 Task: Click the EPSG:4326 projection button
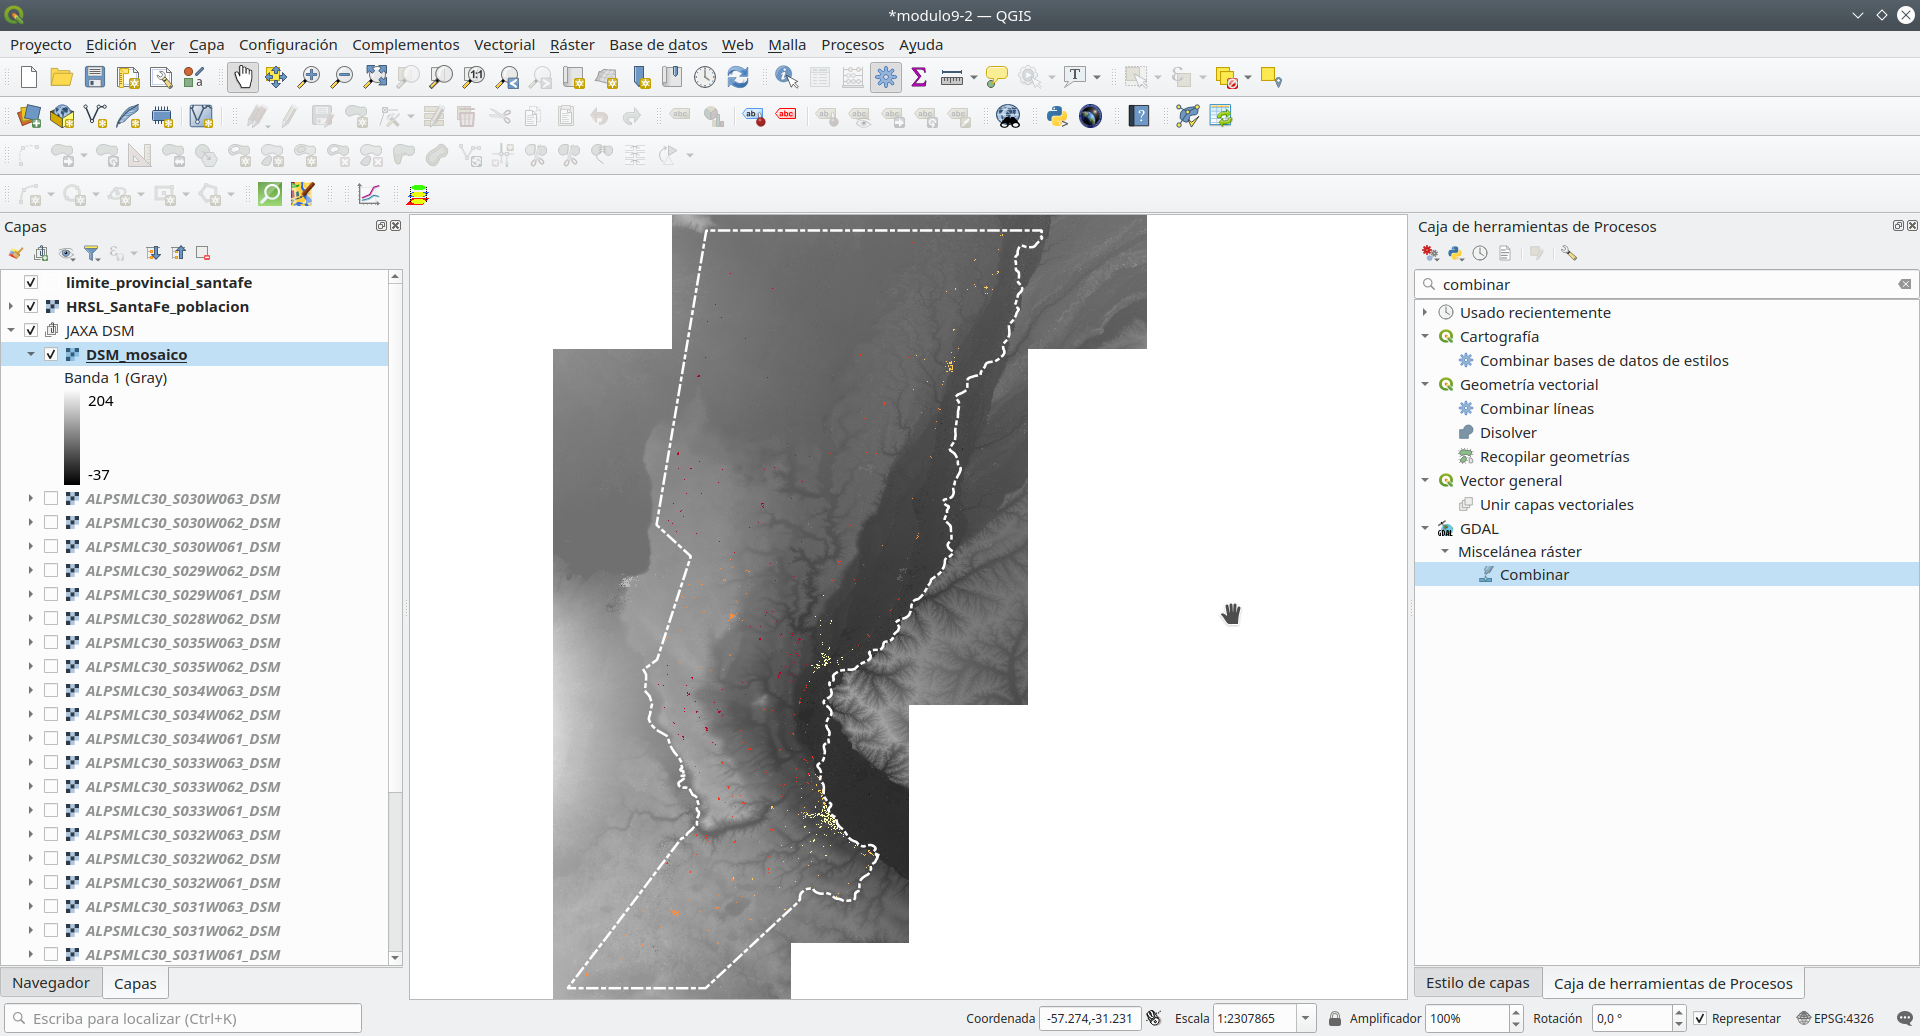point(1836,1018)
